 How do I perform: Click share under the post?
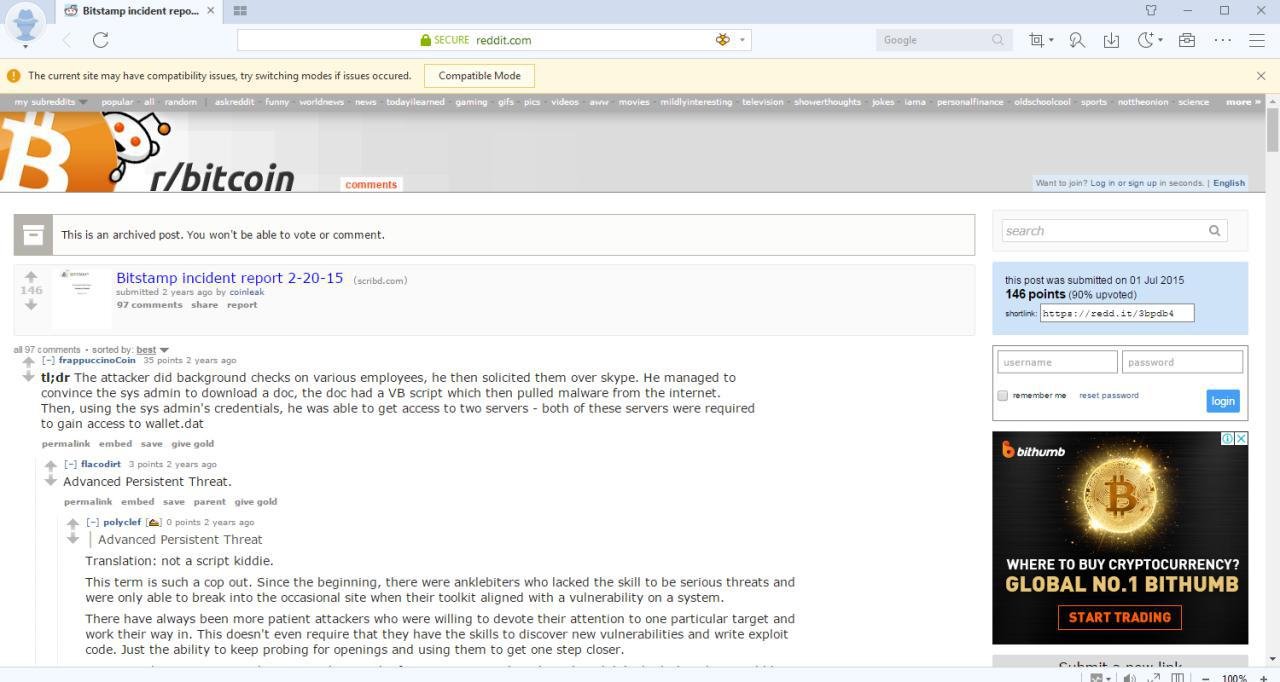pos(204,305)
